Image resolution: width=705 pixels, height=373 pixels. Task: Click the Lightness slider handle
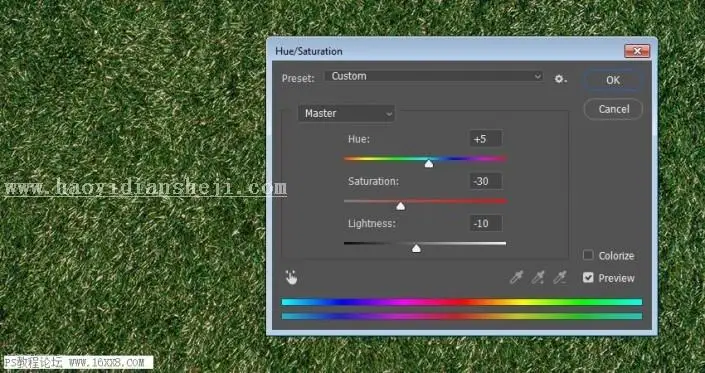pos(416,248)
